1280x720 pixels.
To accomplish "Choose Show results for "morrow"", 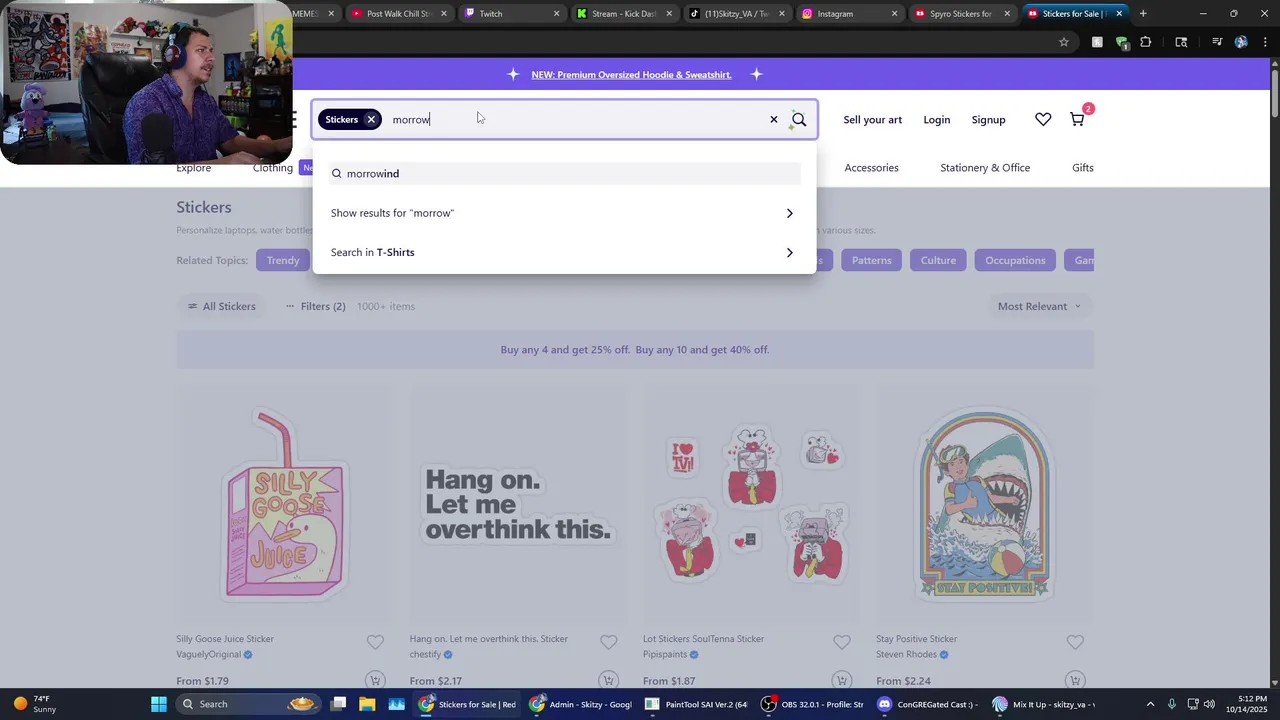I will 565,213.
